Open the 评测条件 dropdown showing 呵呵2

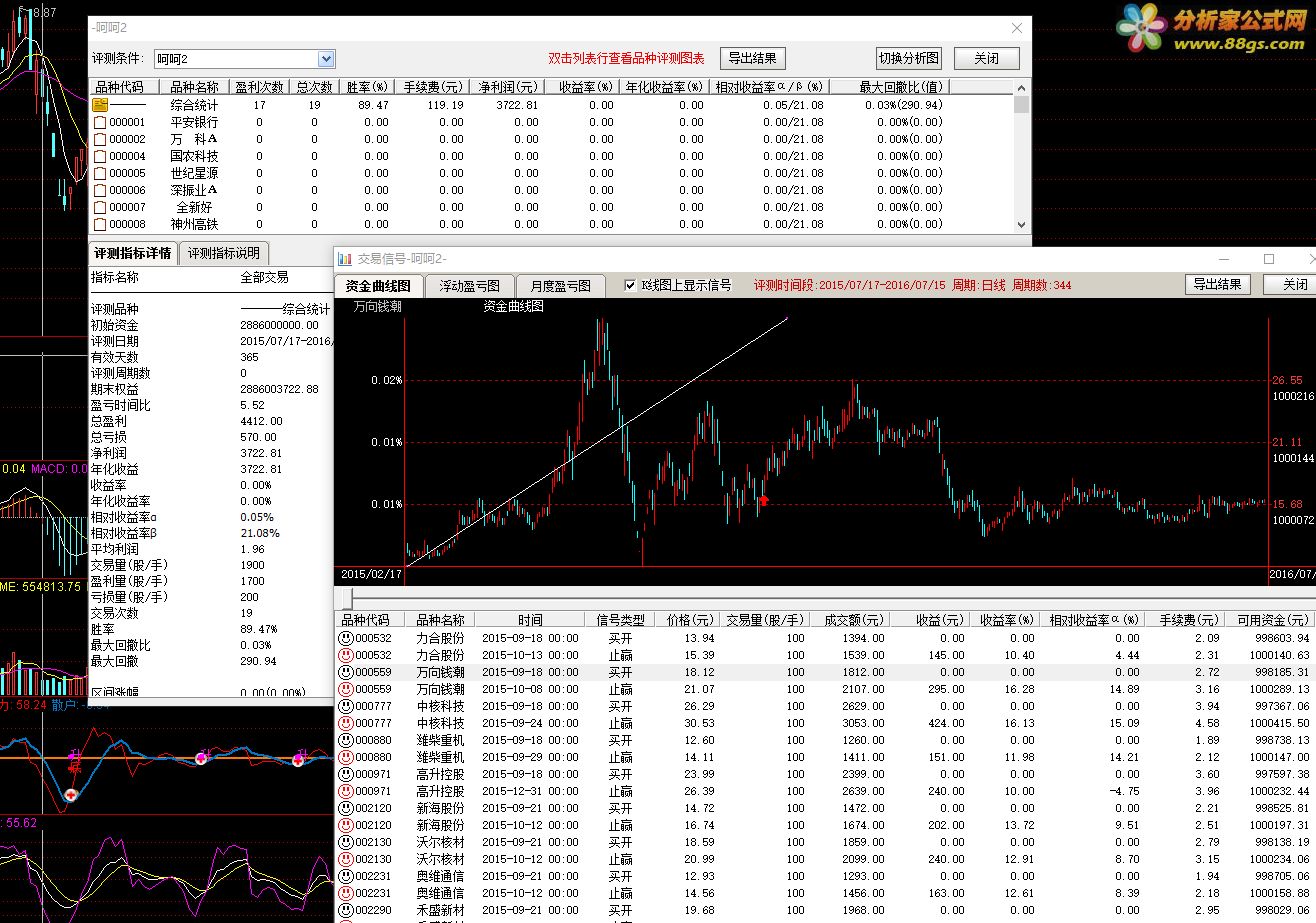(326, 59)
